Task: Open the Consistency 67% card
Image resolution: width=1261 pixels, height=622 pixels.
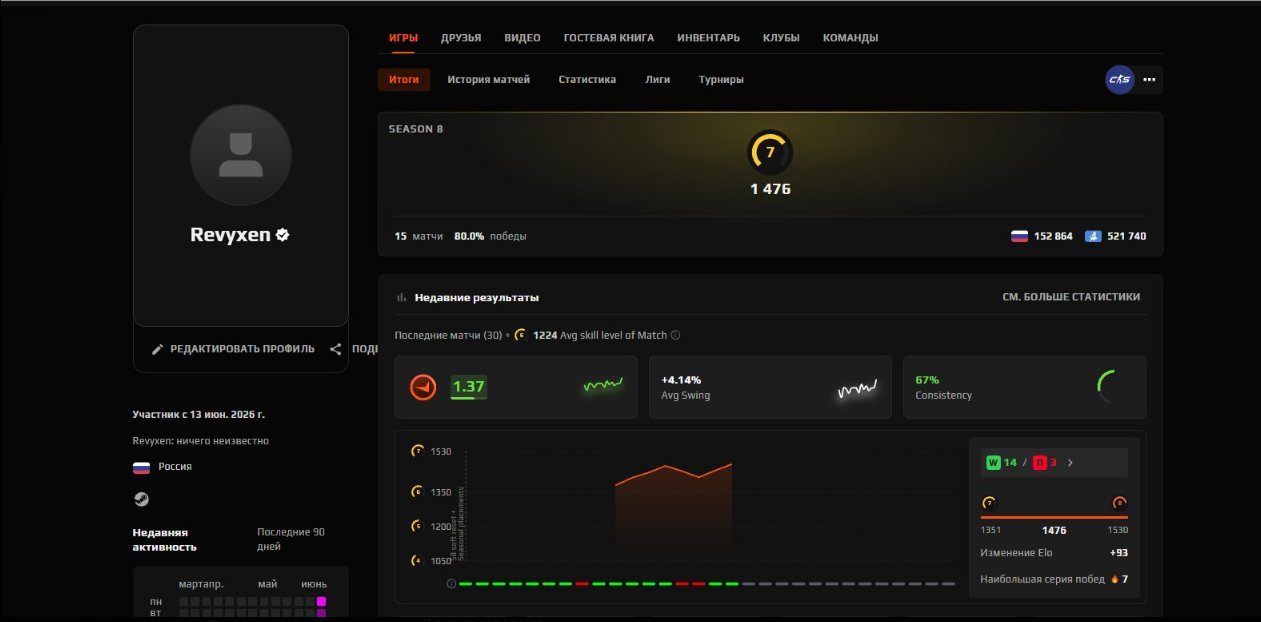Action: tap(1025, 387)
